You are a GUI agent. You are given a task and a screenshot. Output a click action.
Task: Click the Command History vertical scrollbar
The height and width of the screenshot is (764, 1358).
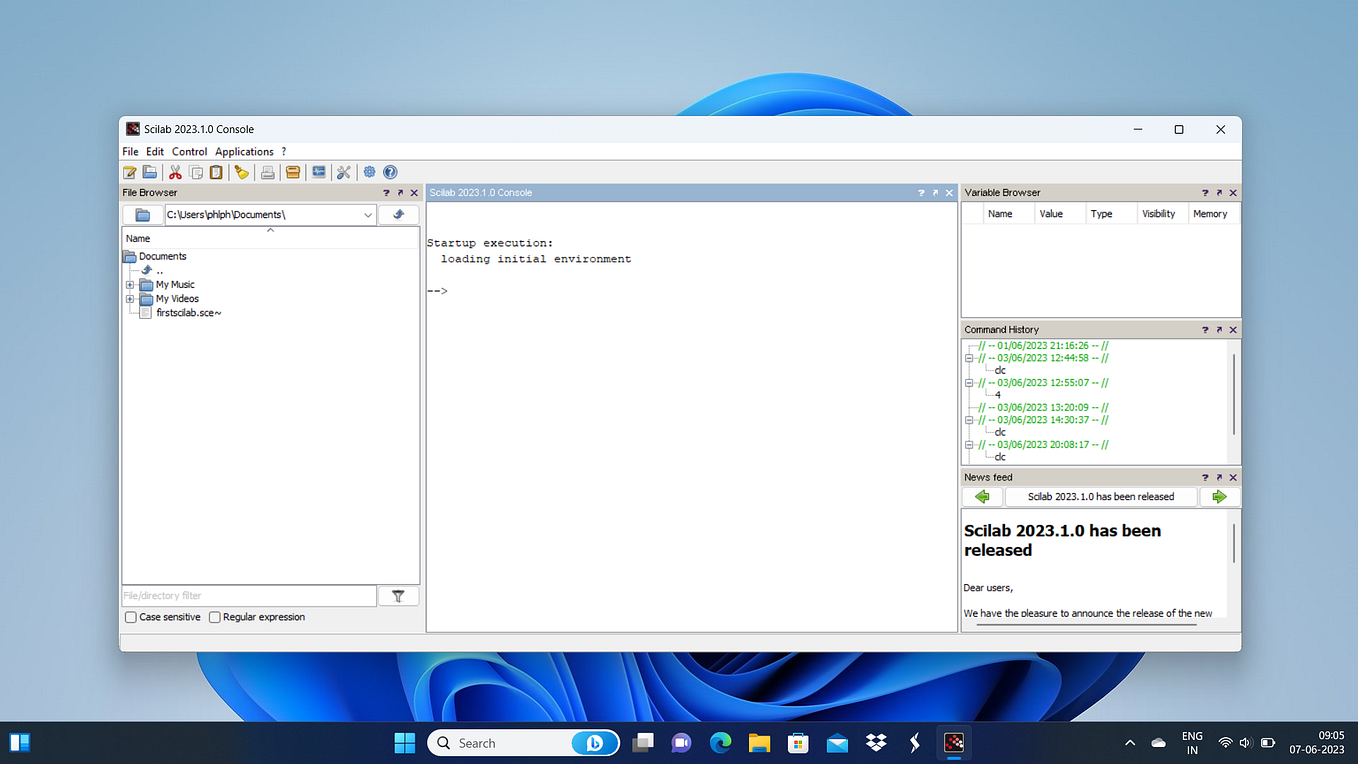tap(1234, 394)
